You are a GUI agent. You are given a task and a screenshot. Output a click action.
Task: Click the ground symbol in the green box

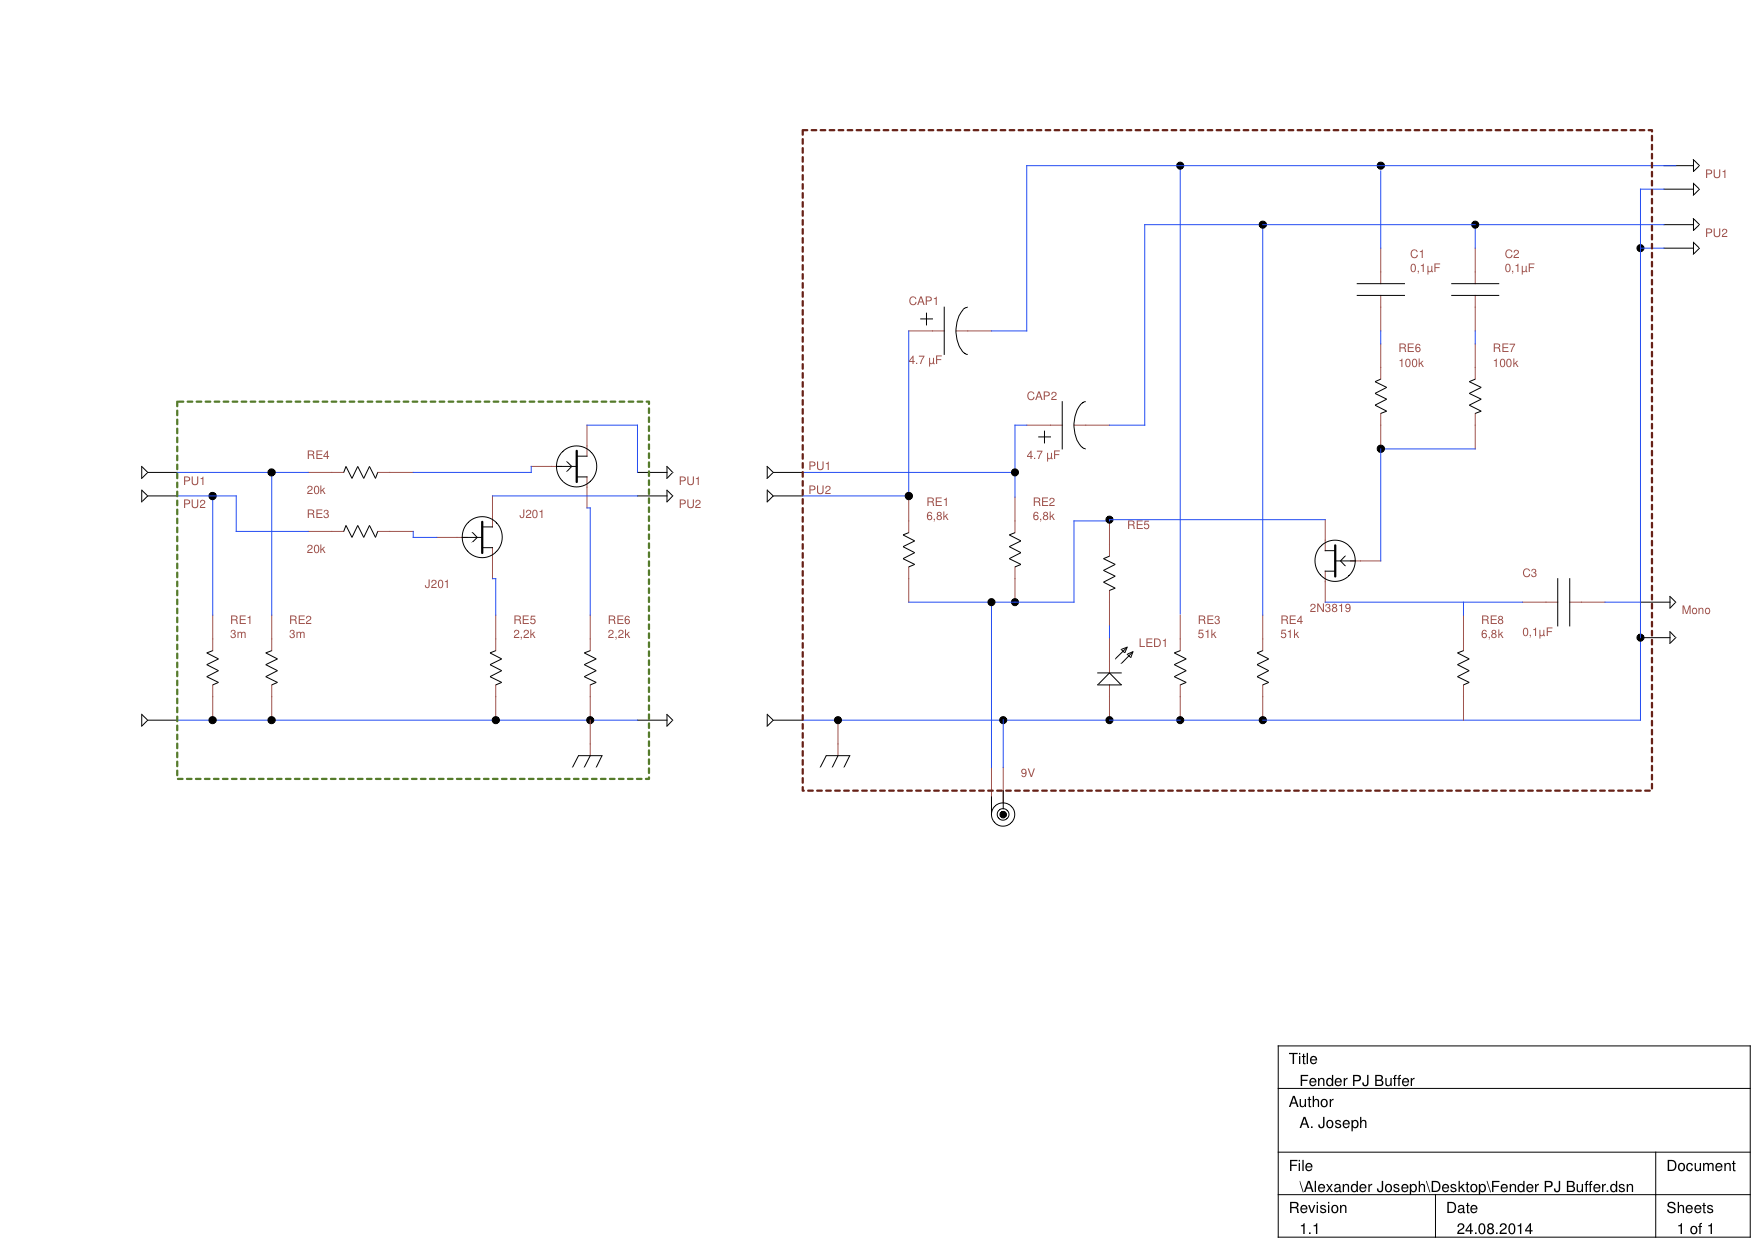(588, 760)
